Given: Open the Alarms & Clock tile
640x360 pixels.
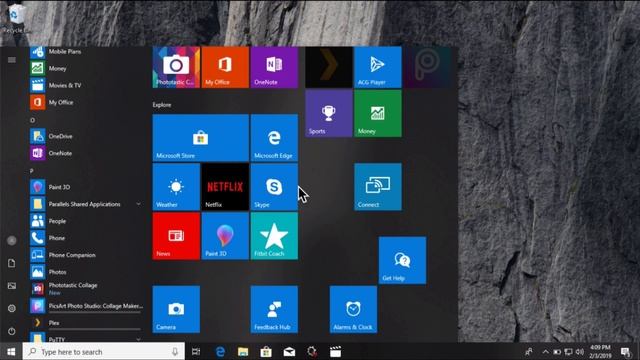Looking at the screenshot, I should point(353,309).
